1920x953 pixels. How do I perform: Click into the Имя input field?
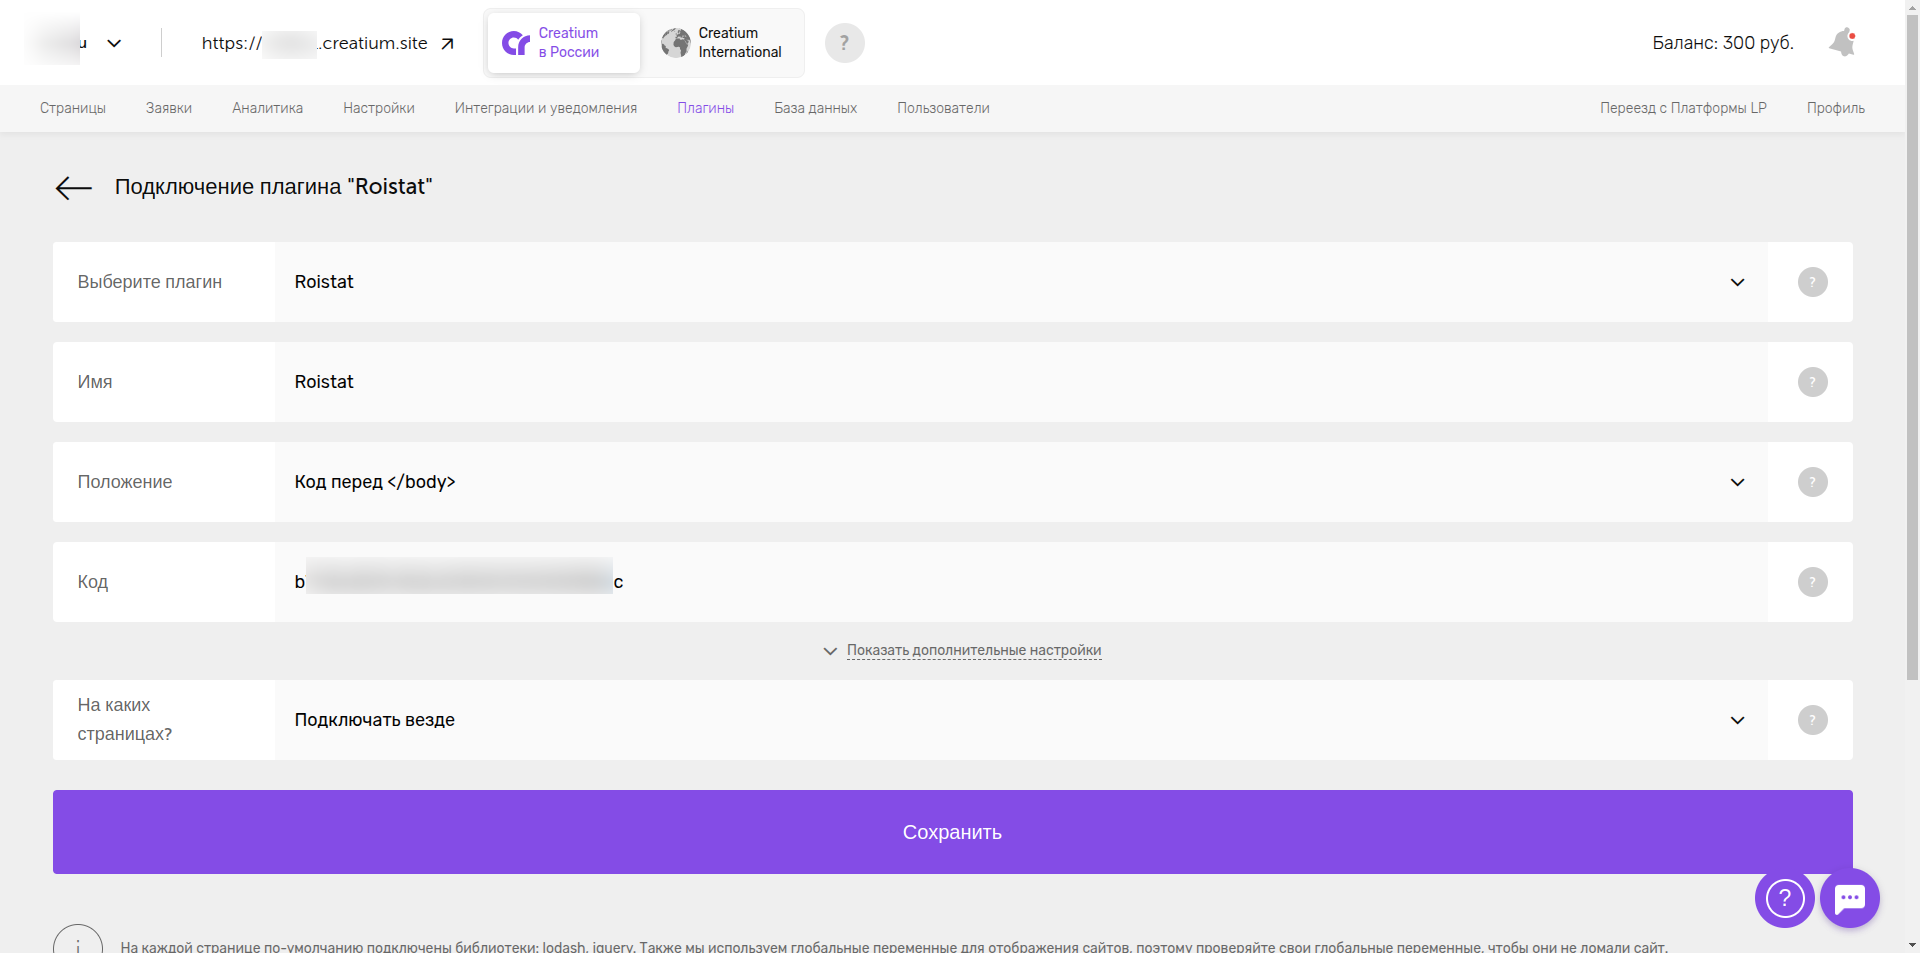(x=1020, y=382)
